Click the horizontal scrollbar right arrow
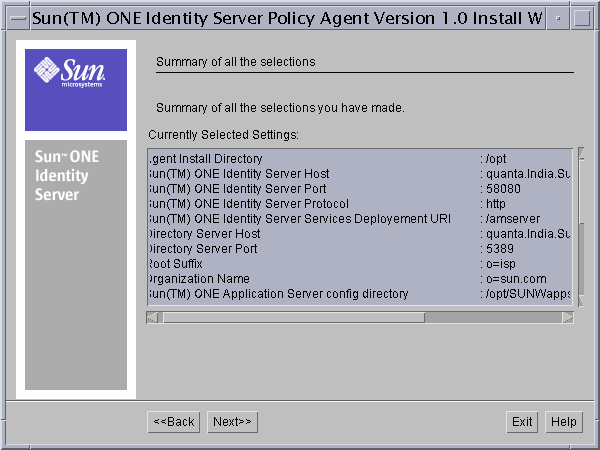Screen dimensions: 600x450 point(567,317)
